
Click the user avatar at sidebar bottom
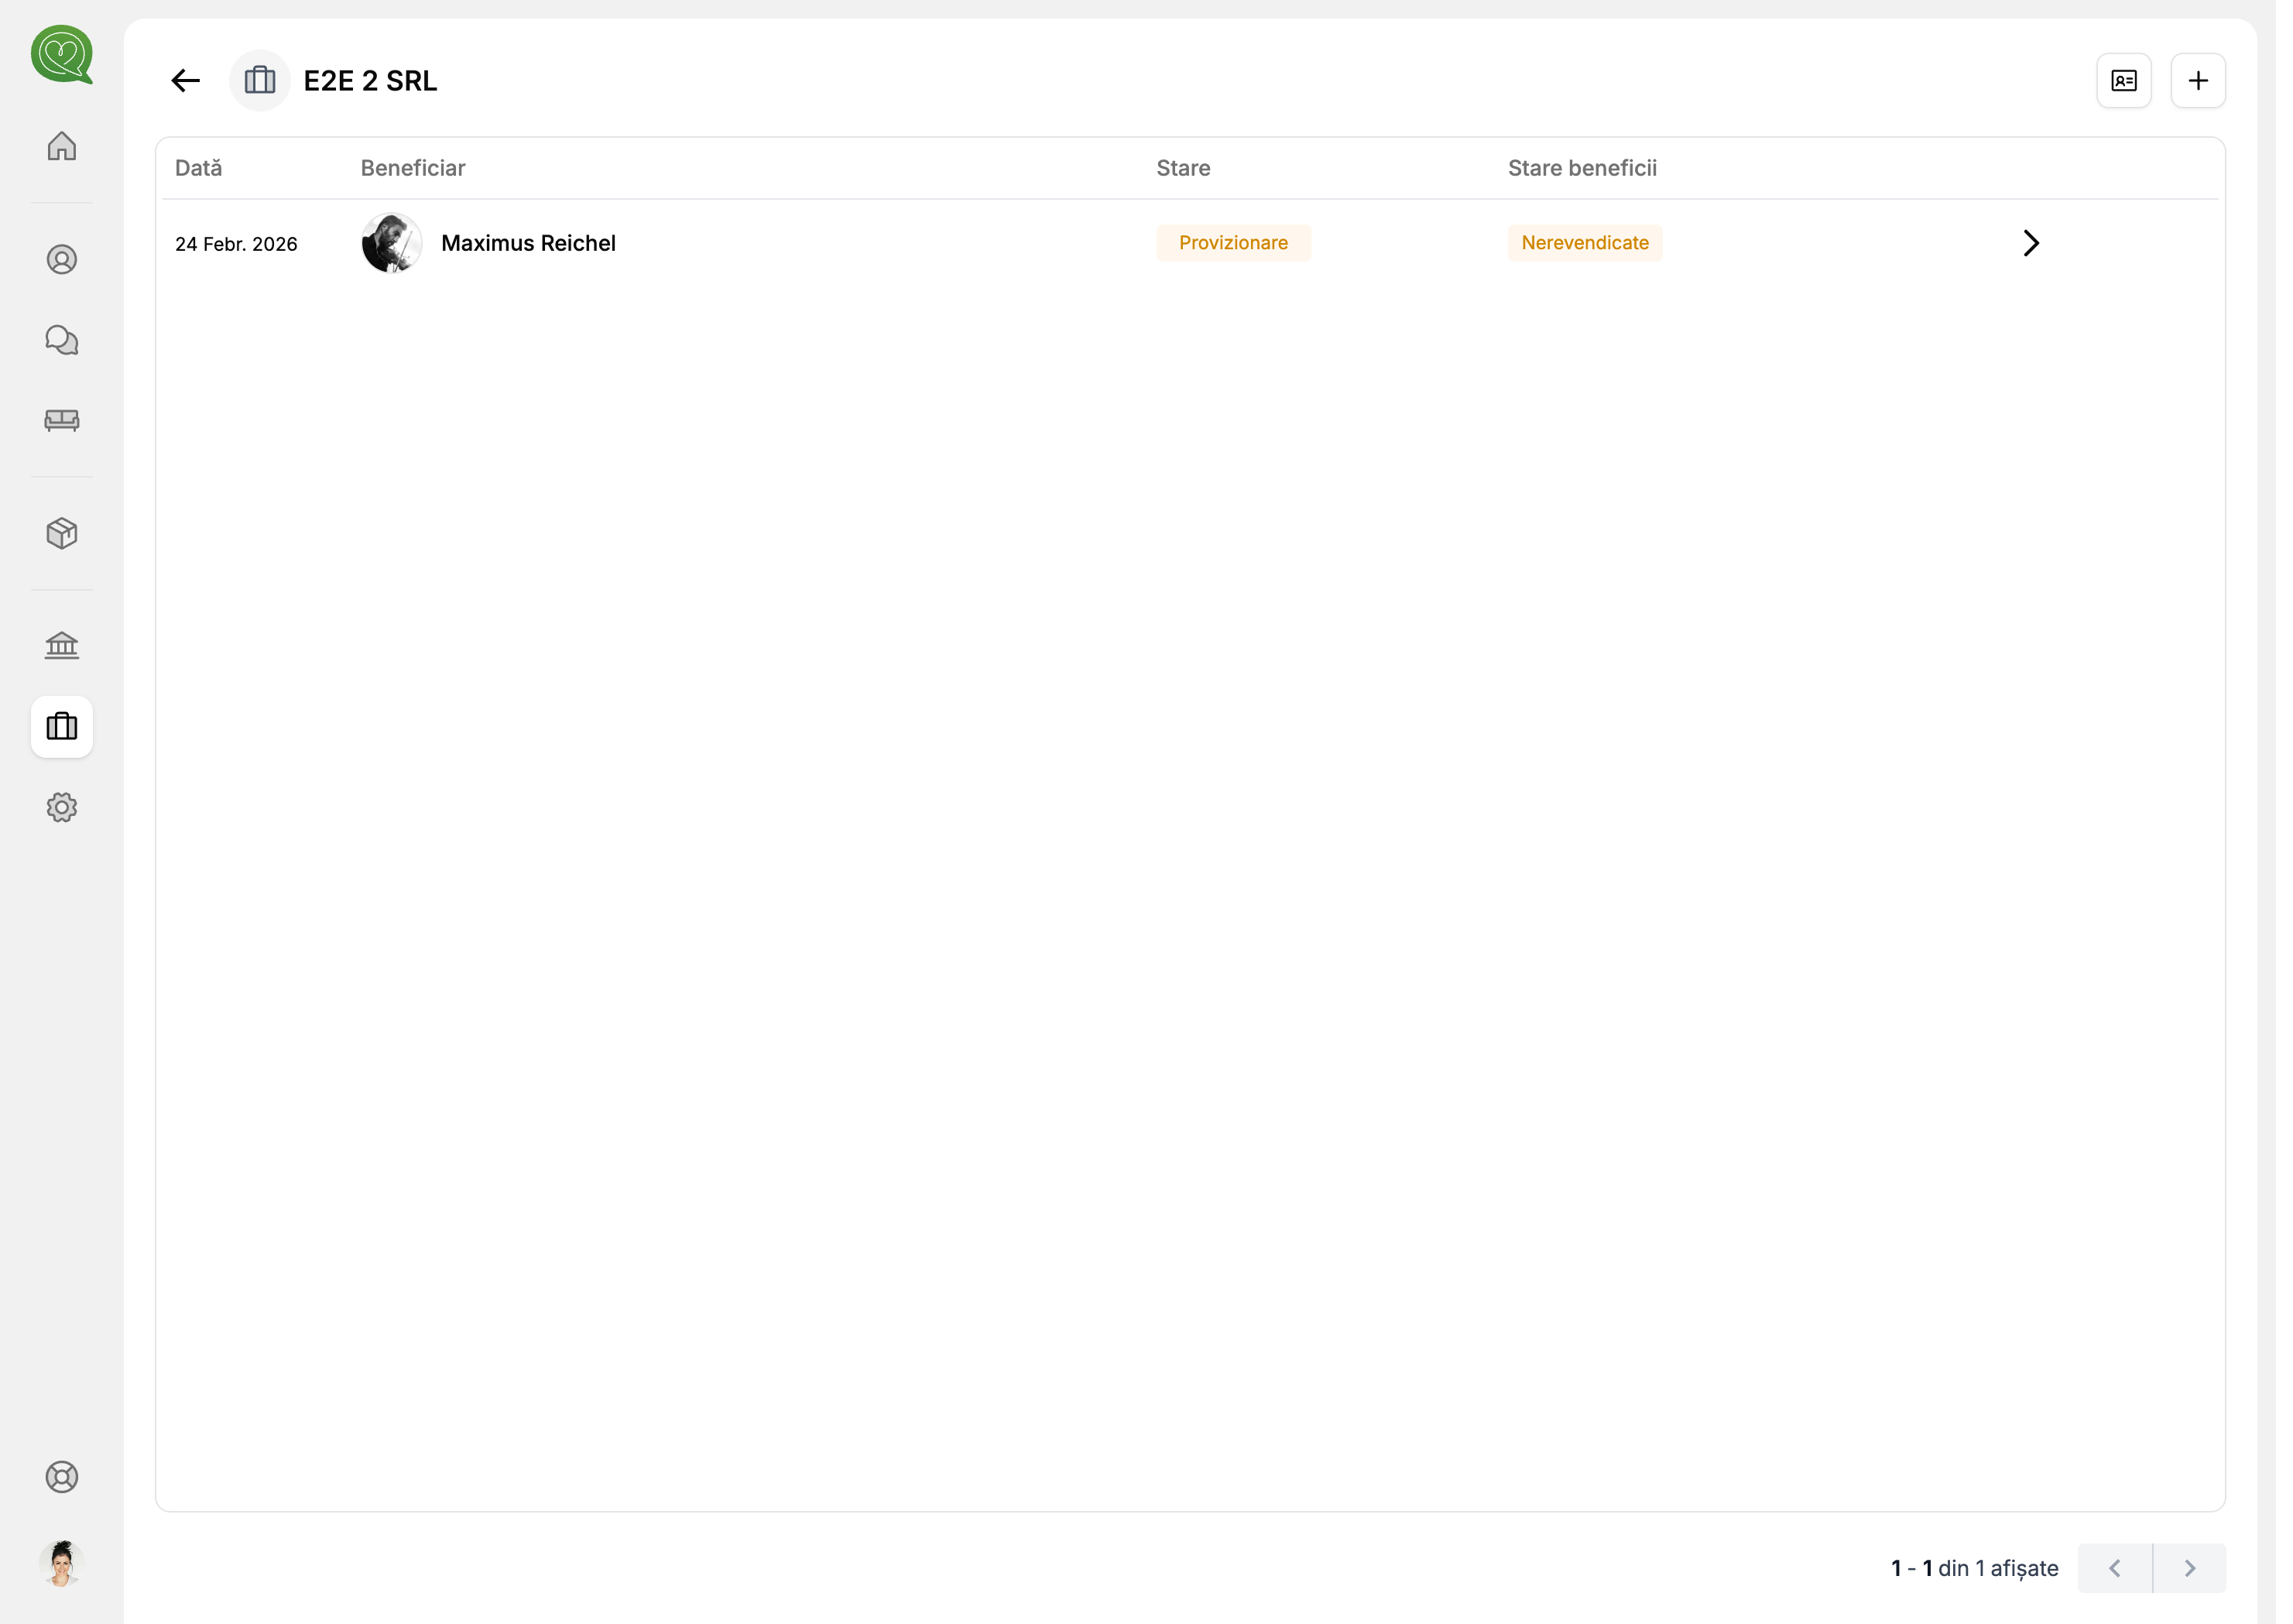pyautogui.click(x=62, y=1563)
